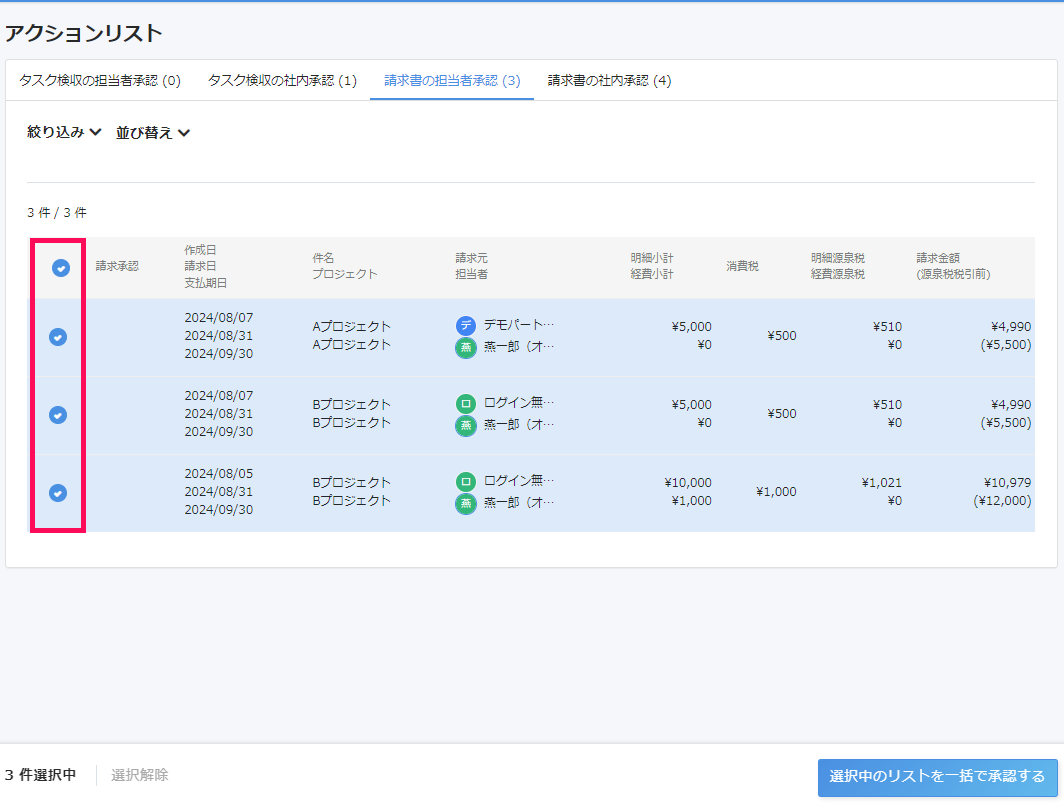Click 選択中のリストを一括で承認する button

(x=937, y=776)
